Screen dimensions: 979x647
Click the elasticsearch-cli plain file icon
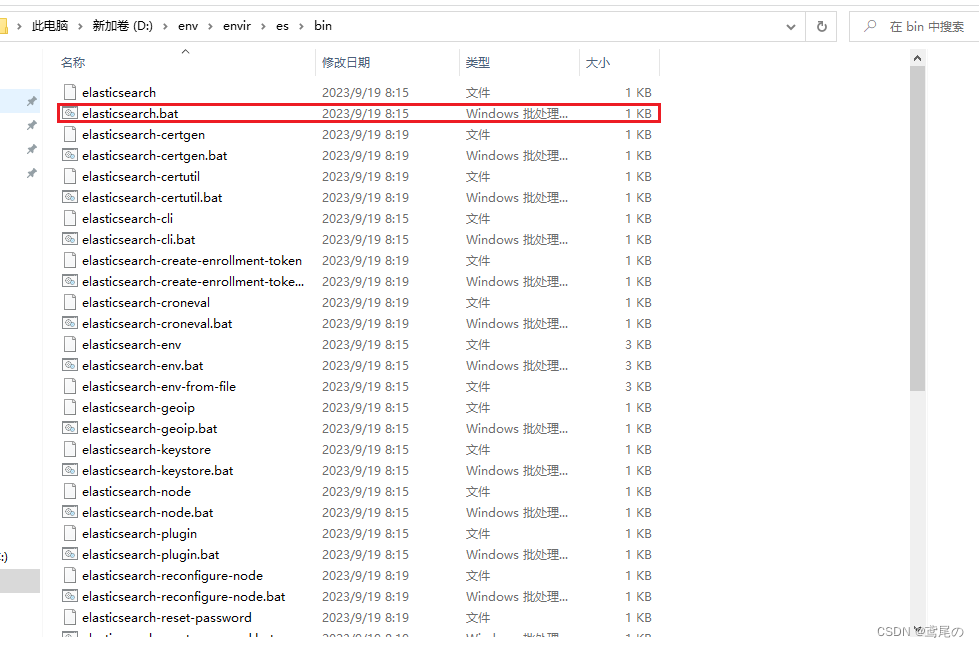tap(70, 218)
